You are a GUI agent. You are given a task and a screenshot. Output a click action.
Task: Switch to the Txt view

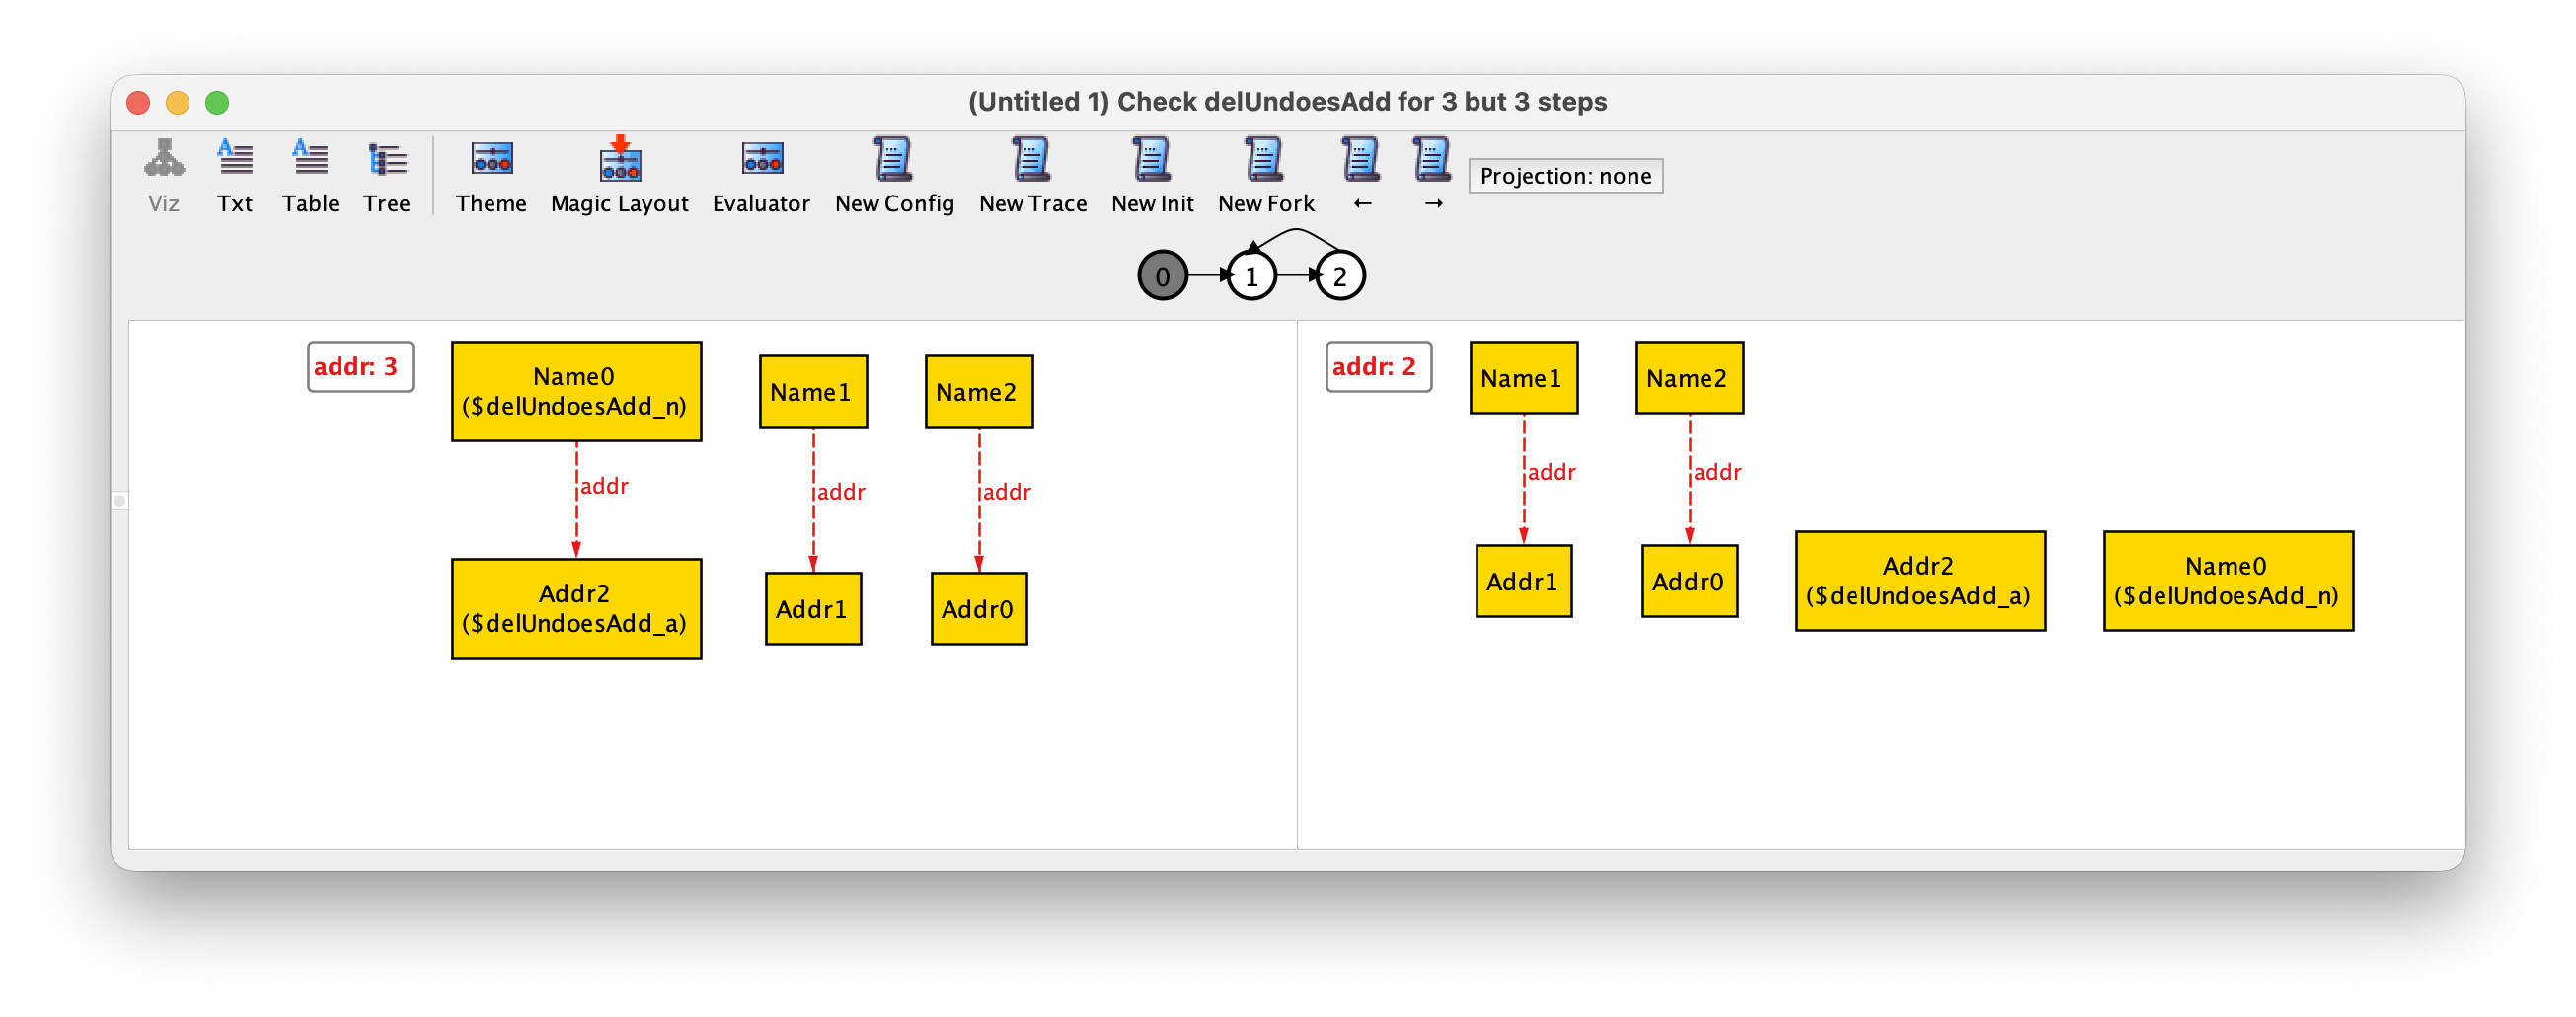(x=235, y=175)
